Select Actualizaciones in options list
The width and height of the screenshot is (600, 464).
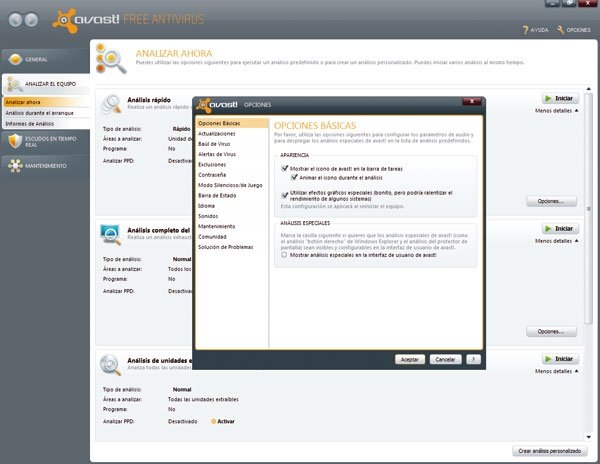(232, 134)
